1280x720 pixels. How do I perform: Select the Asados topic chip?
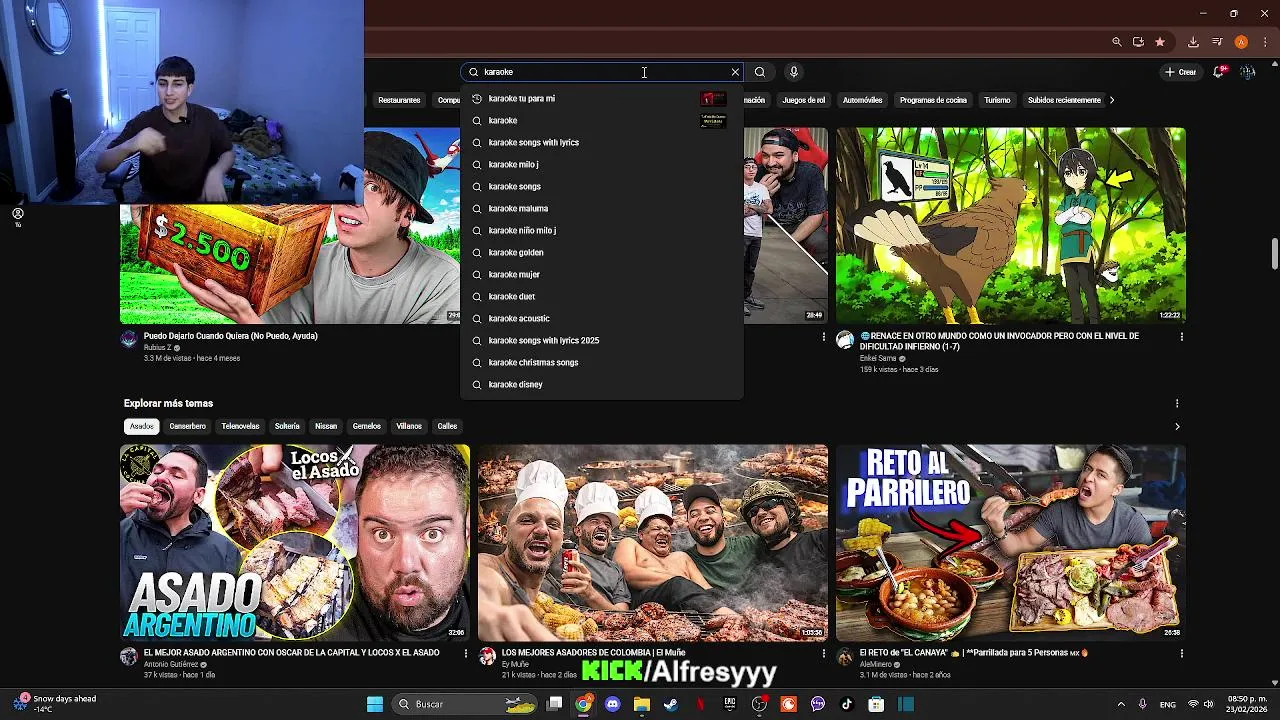pyautogui.click(x=141, y=426)
